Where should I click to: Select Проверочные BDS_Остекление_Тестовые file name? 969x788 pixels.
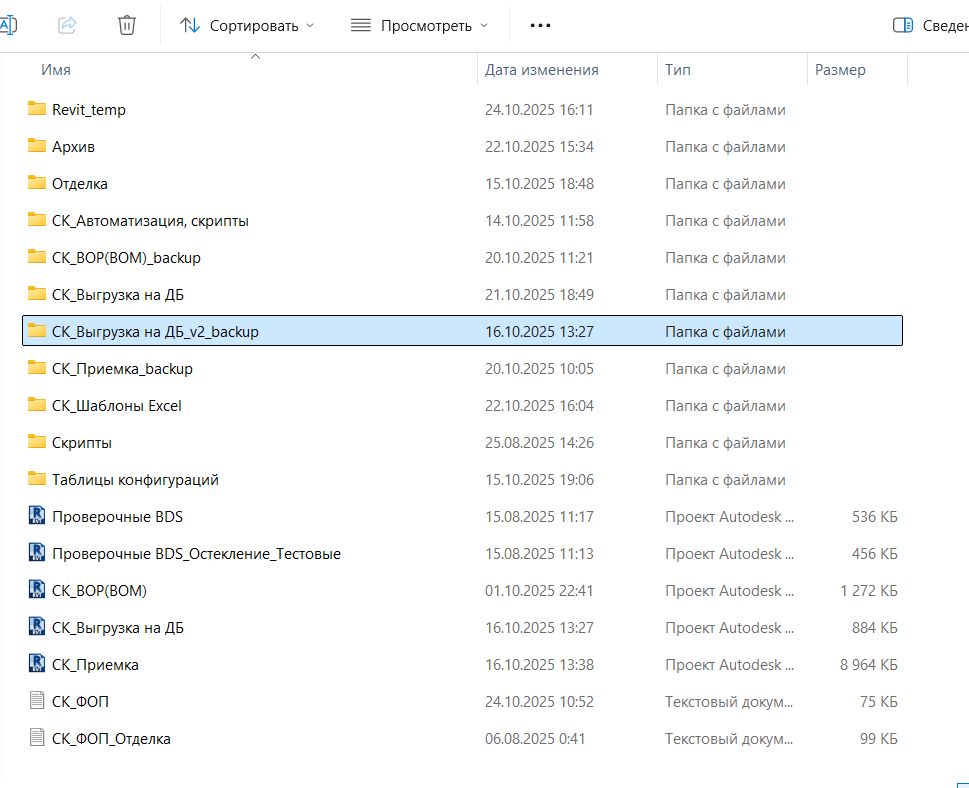click(x=197, y=554)
